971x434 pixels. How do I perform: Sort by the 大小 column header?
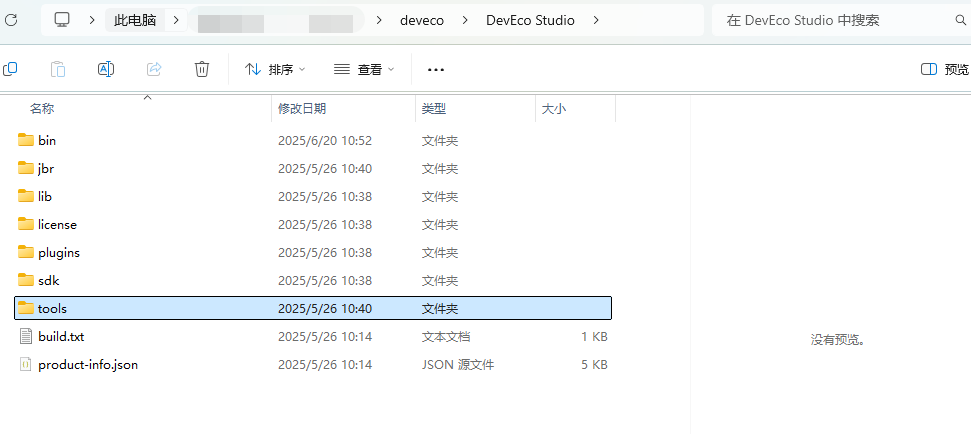[x=554, y=109]
